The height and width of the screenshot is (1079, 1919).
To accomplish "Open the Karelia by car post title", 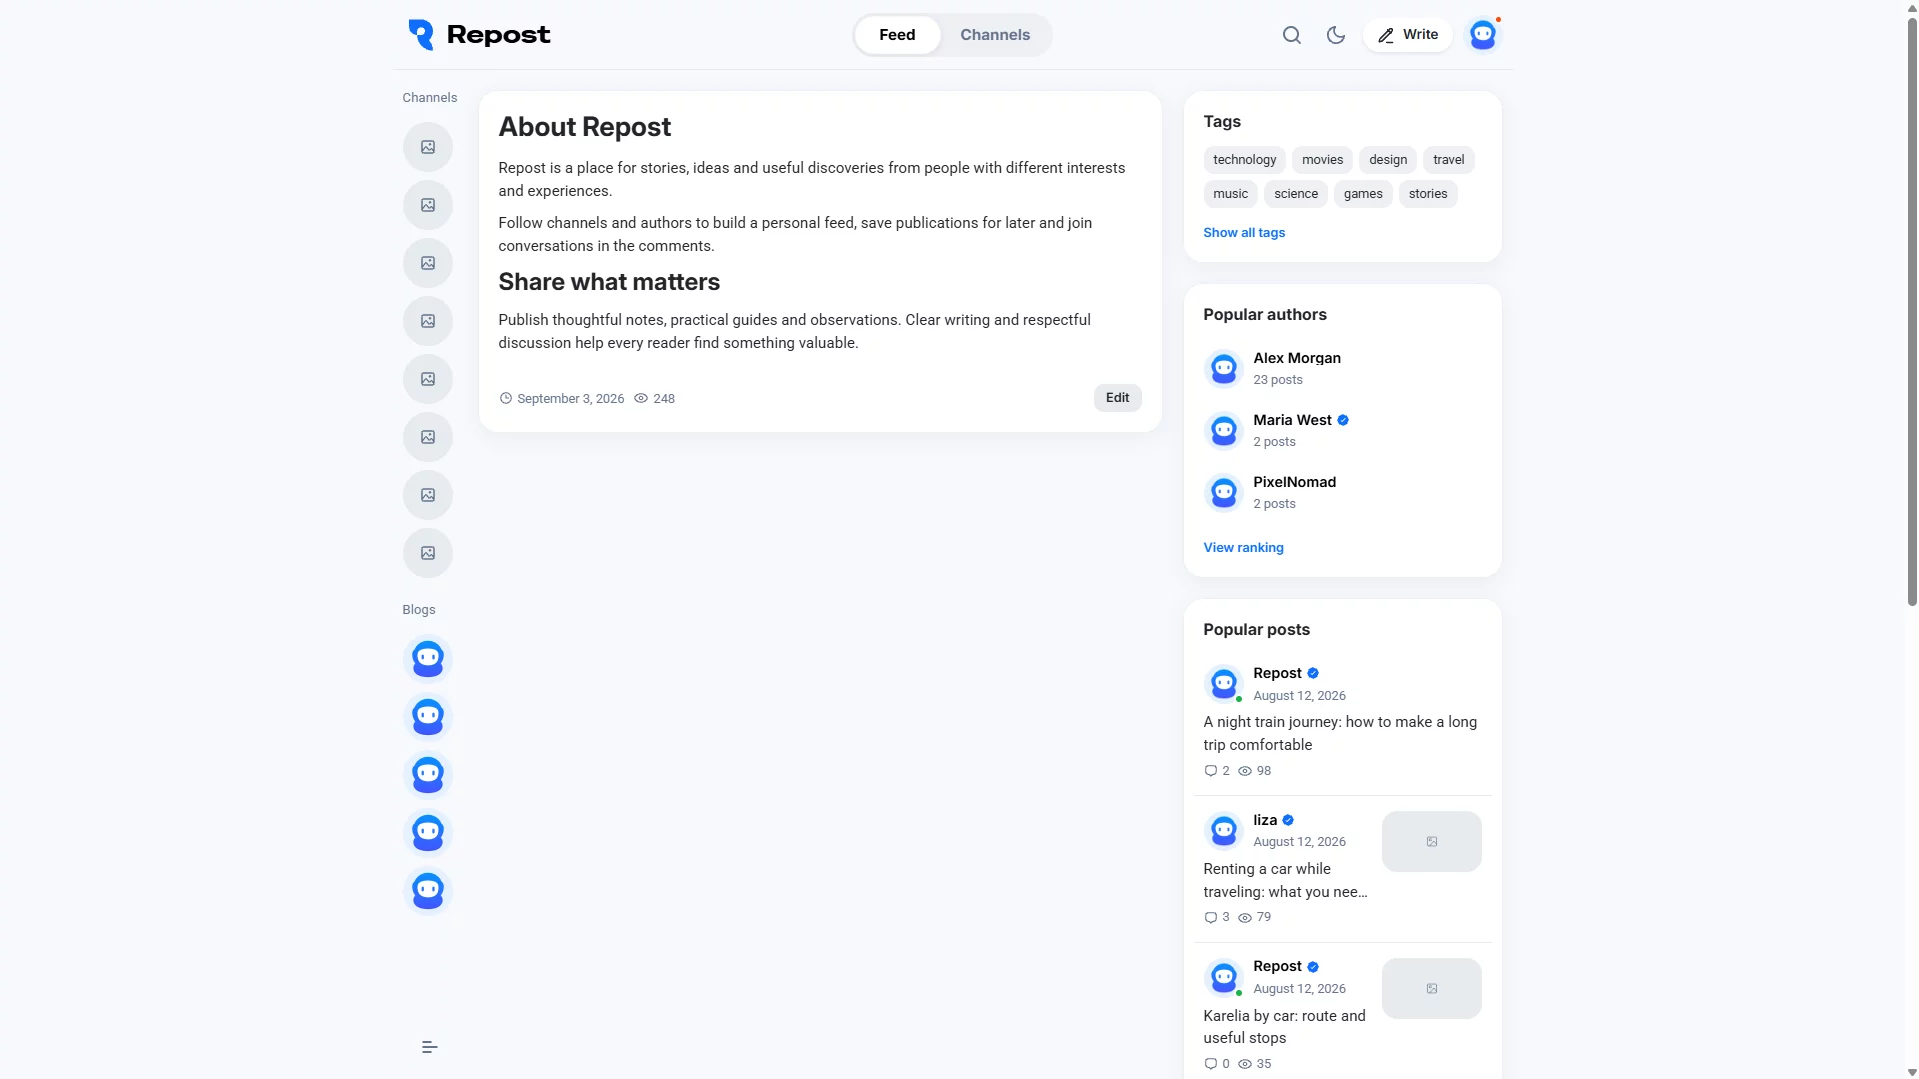I will [1284, 1027].
